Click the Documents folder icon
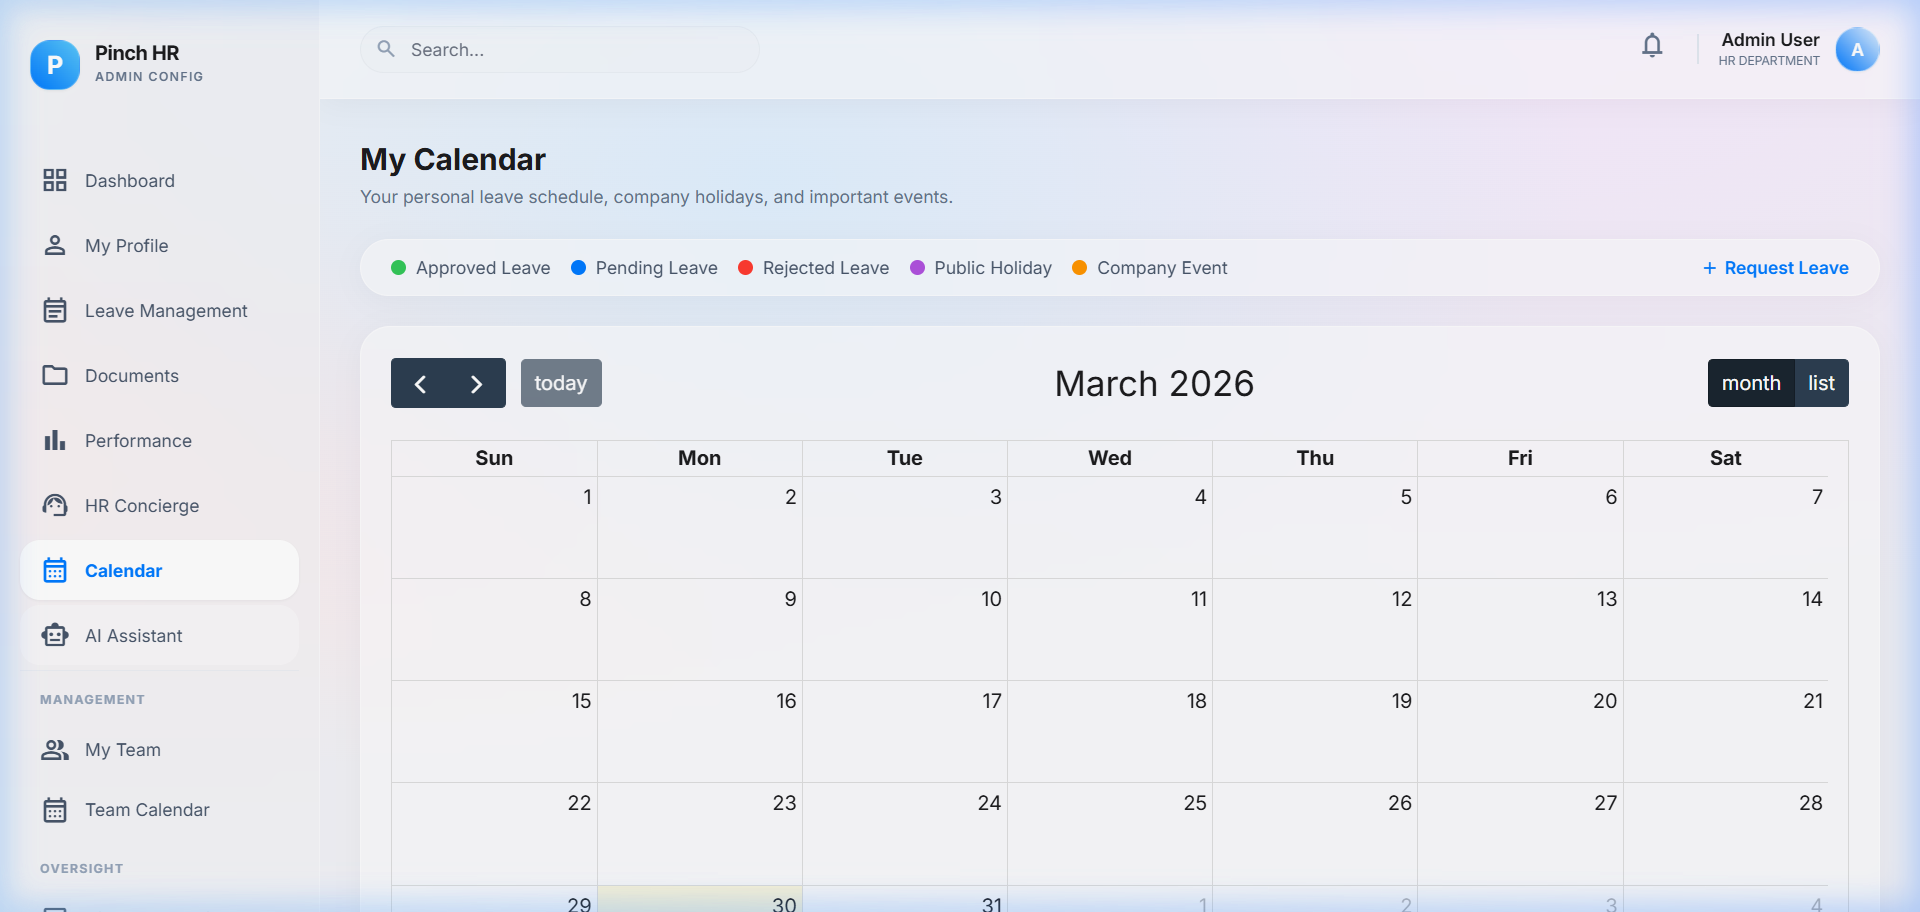This screenshot has width=1920, height=912. (55, 376)
